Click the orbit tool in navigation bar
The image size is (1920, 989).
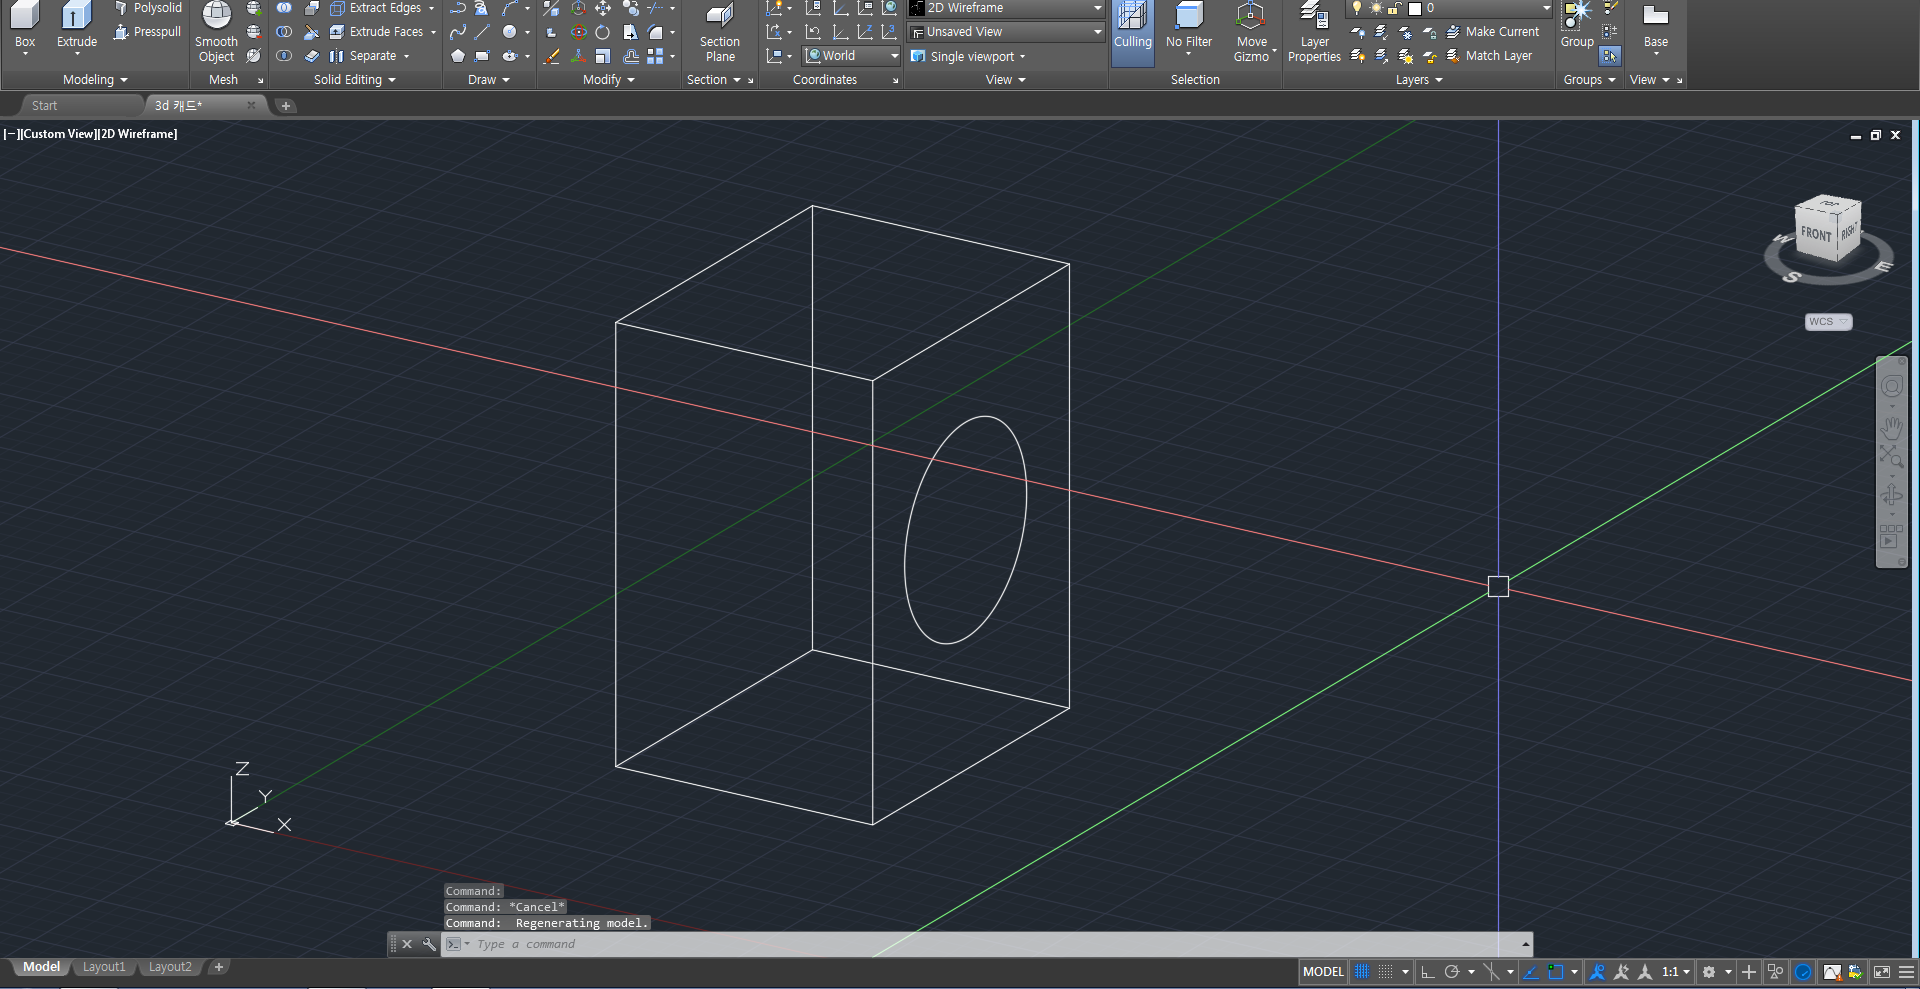(x=1891, y=496)
